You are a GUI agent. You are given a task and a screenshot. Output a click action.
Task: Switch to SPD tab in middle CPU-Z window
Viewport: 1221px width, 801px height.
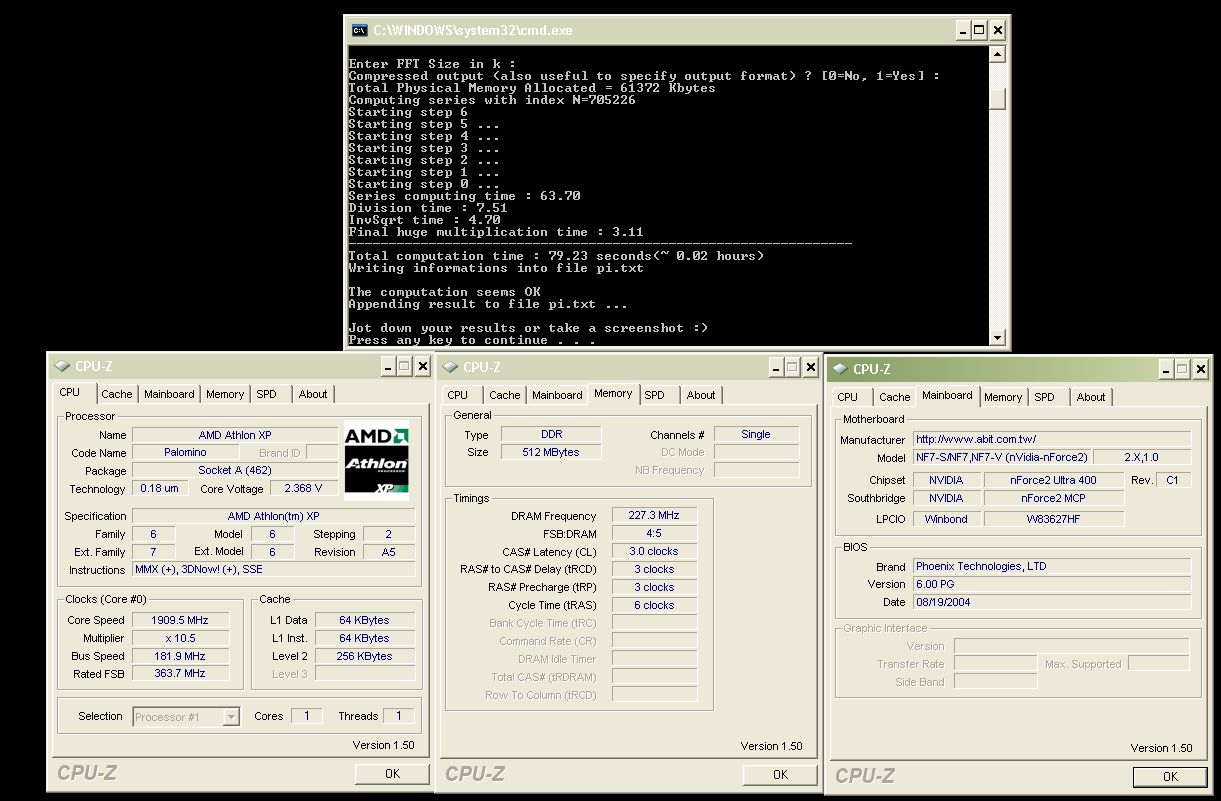click(x=655, y=395)
